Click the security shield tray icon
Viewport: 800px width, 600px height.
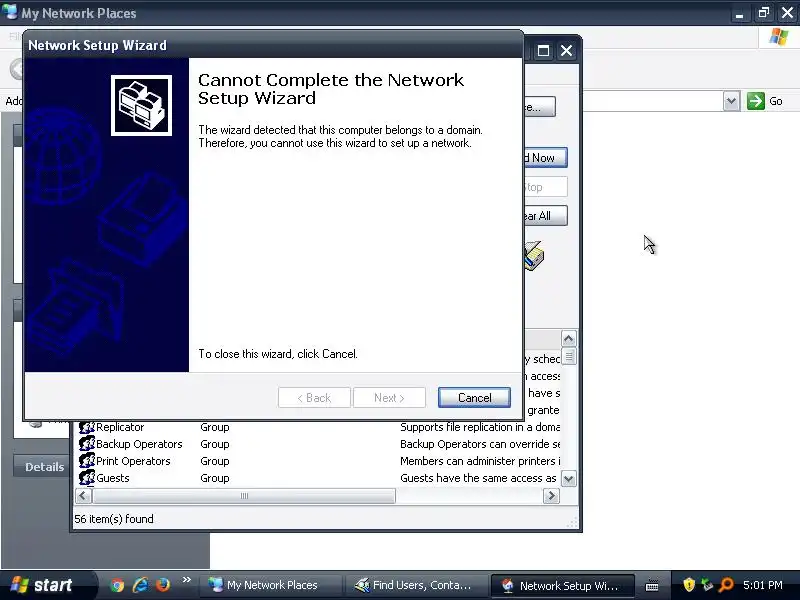(x=689, y=585)
